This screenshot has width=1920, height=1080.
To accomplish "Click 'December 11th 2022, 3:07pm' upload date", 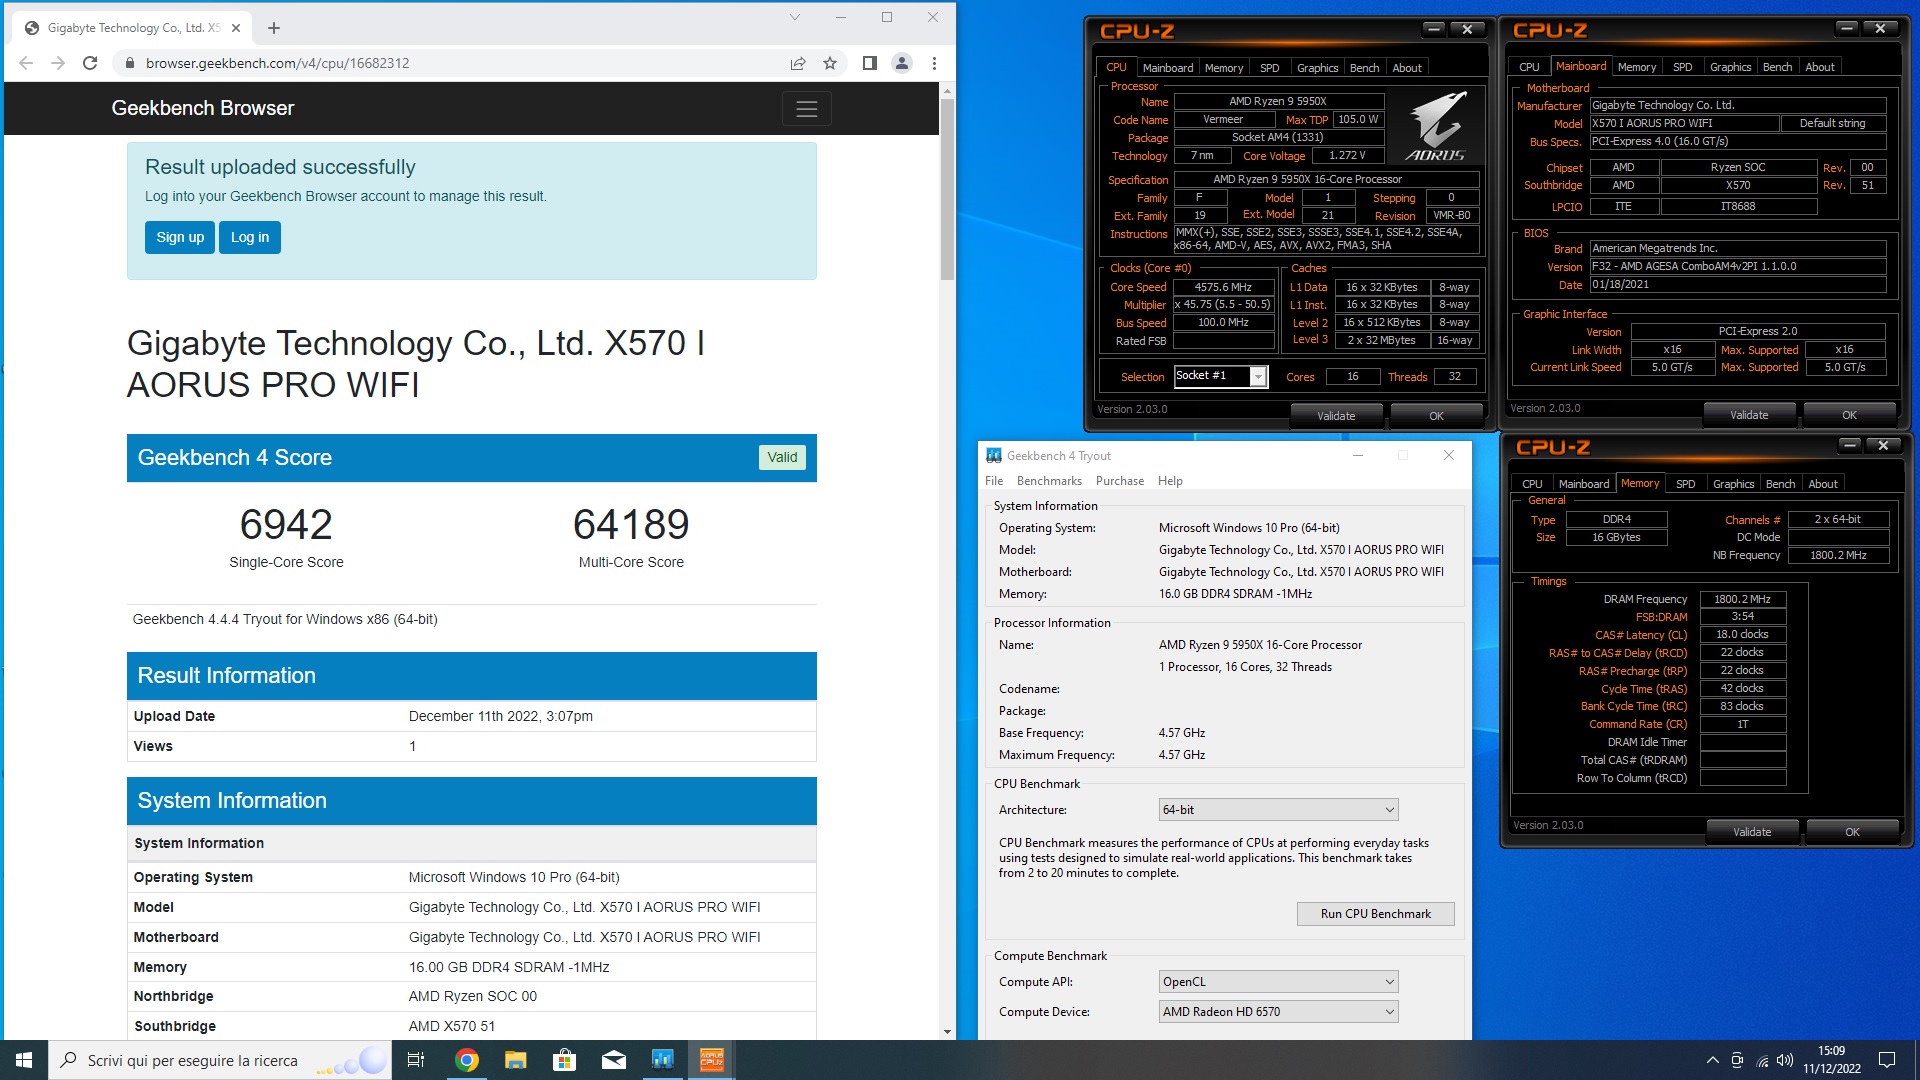I will pos(501,716).
